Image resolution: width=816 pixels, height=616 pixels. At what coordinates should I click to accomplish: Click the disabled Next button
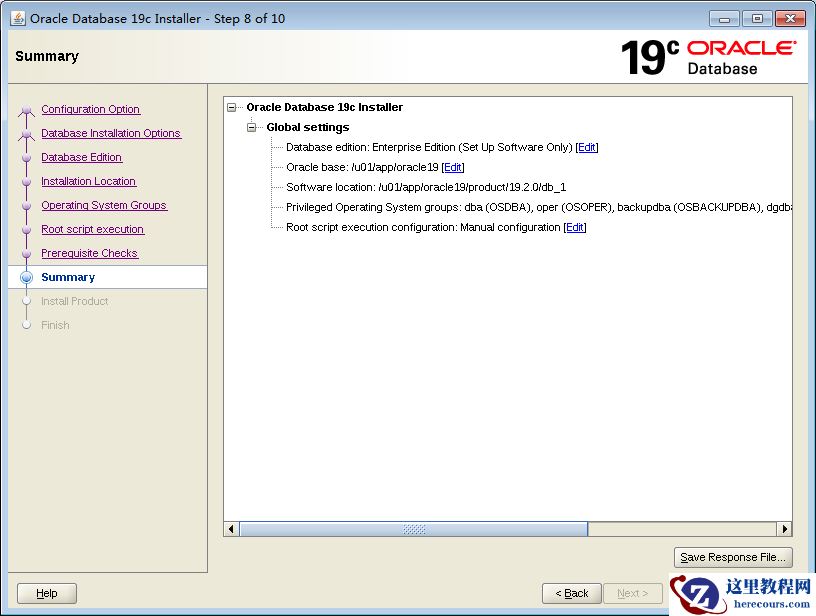(633, 593)
